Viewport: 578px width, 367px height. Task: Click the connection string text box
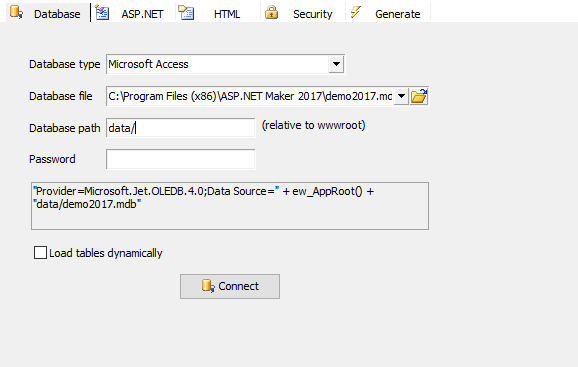[230, 206]
